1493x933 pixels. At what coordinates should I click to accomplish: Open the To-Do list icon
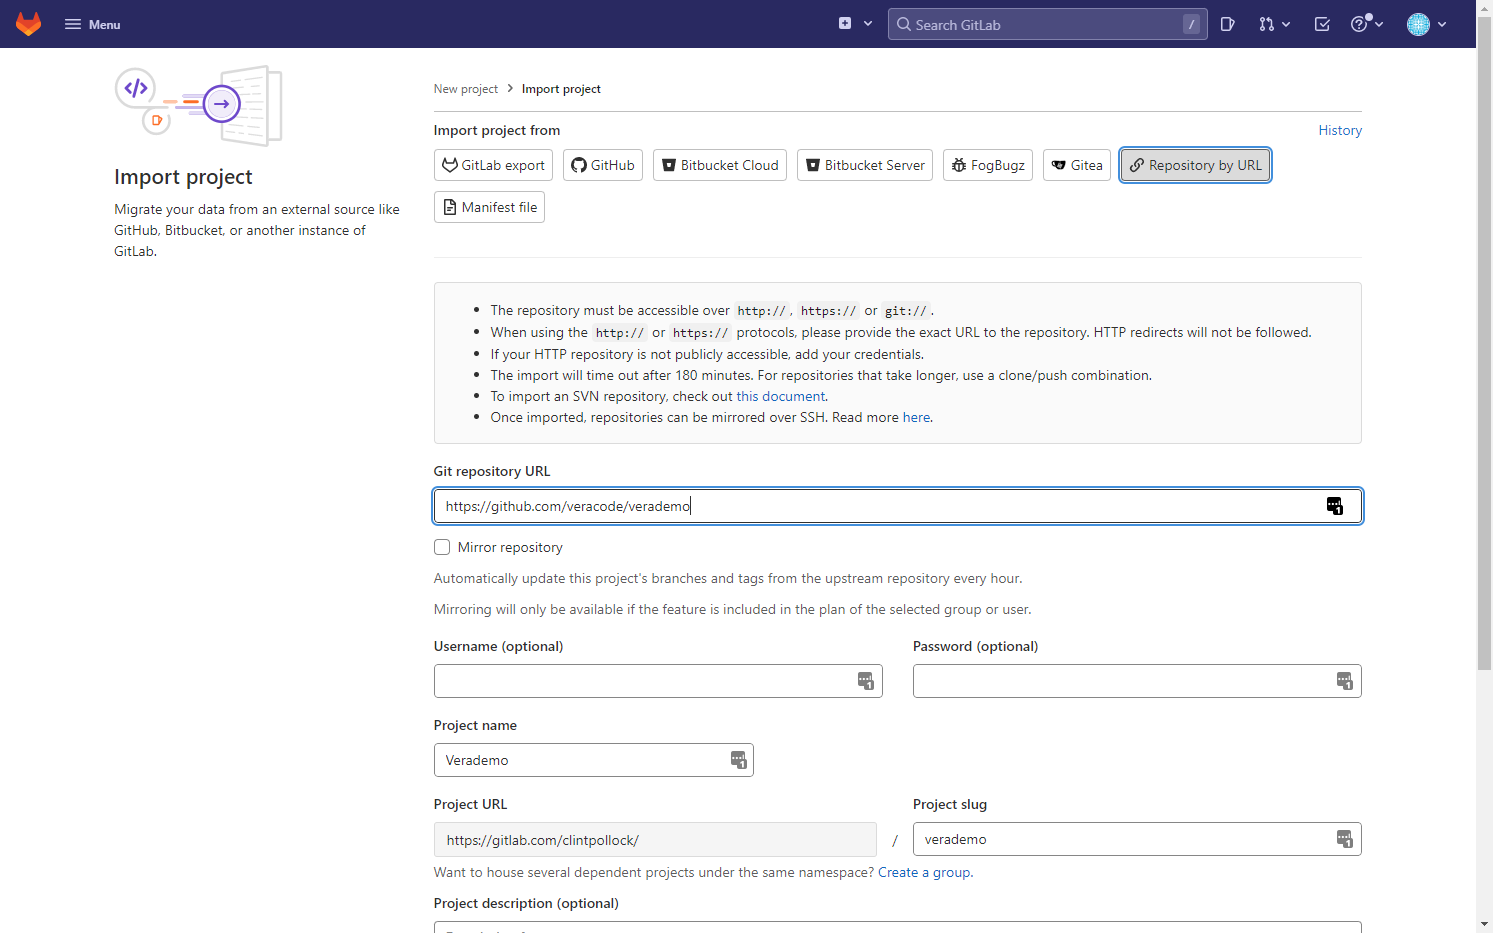(1322, 24)
